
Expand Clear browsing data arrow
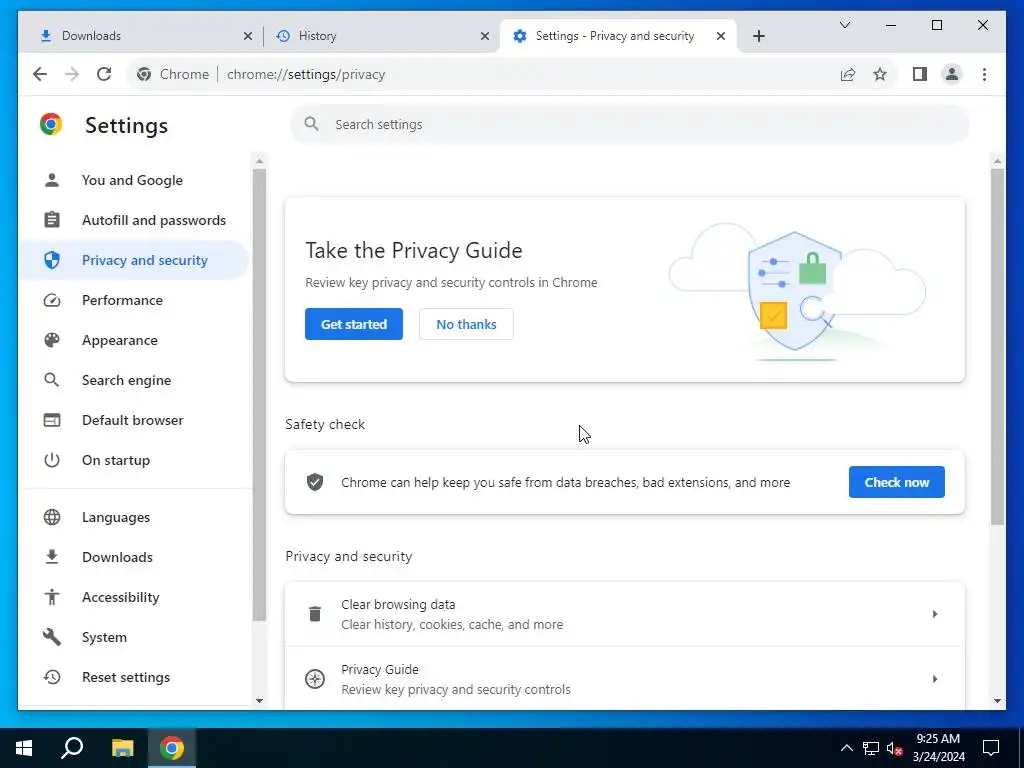click(x=935, y=614)
